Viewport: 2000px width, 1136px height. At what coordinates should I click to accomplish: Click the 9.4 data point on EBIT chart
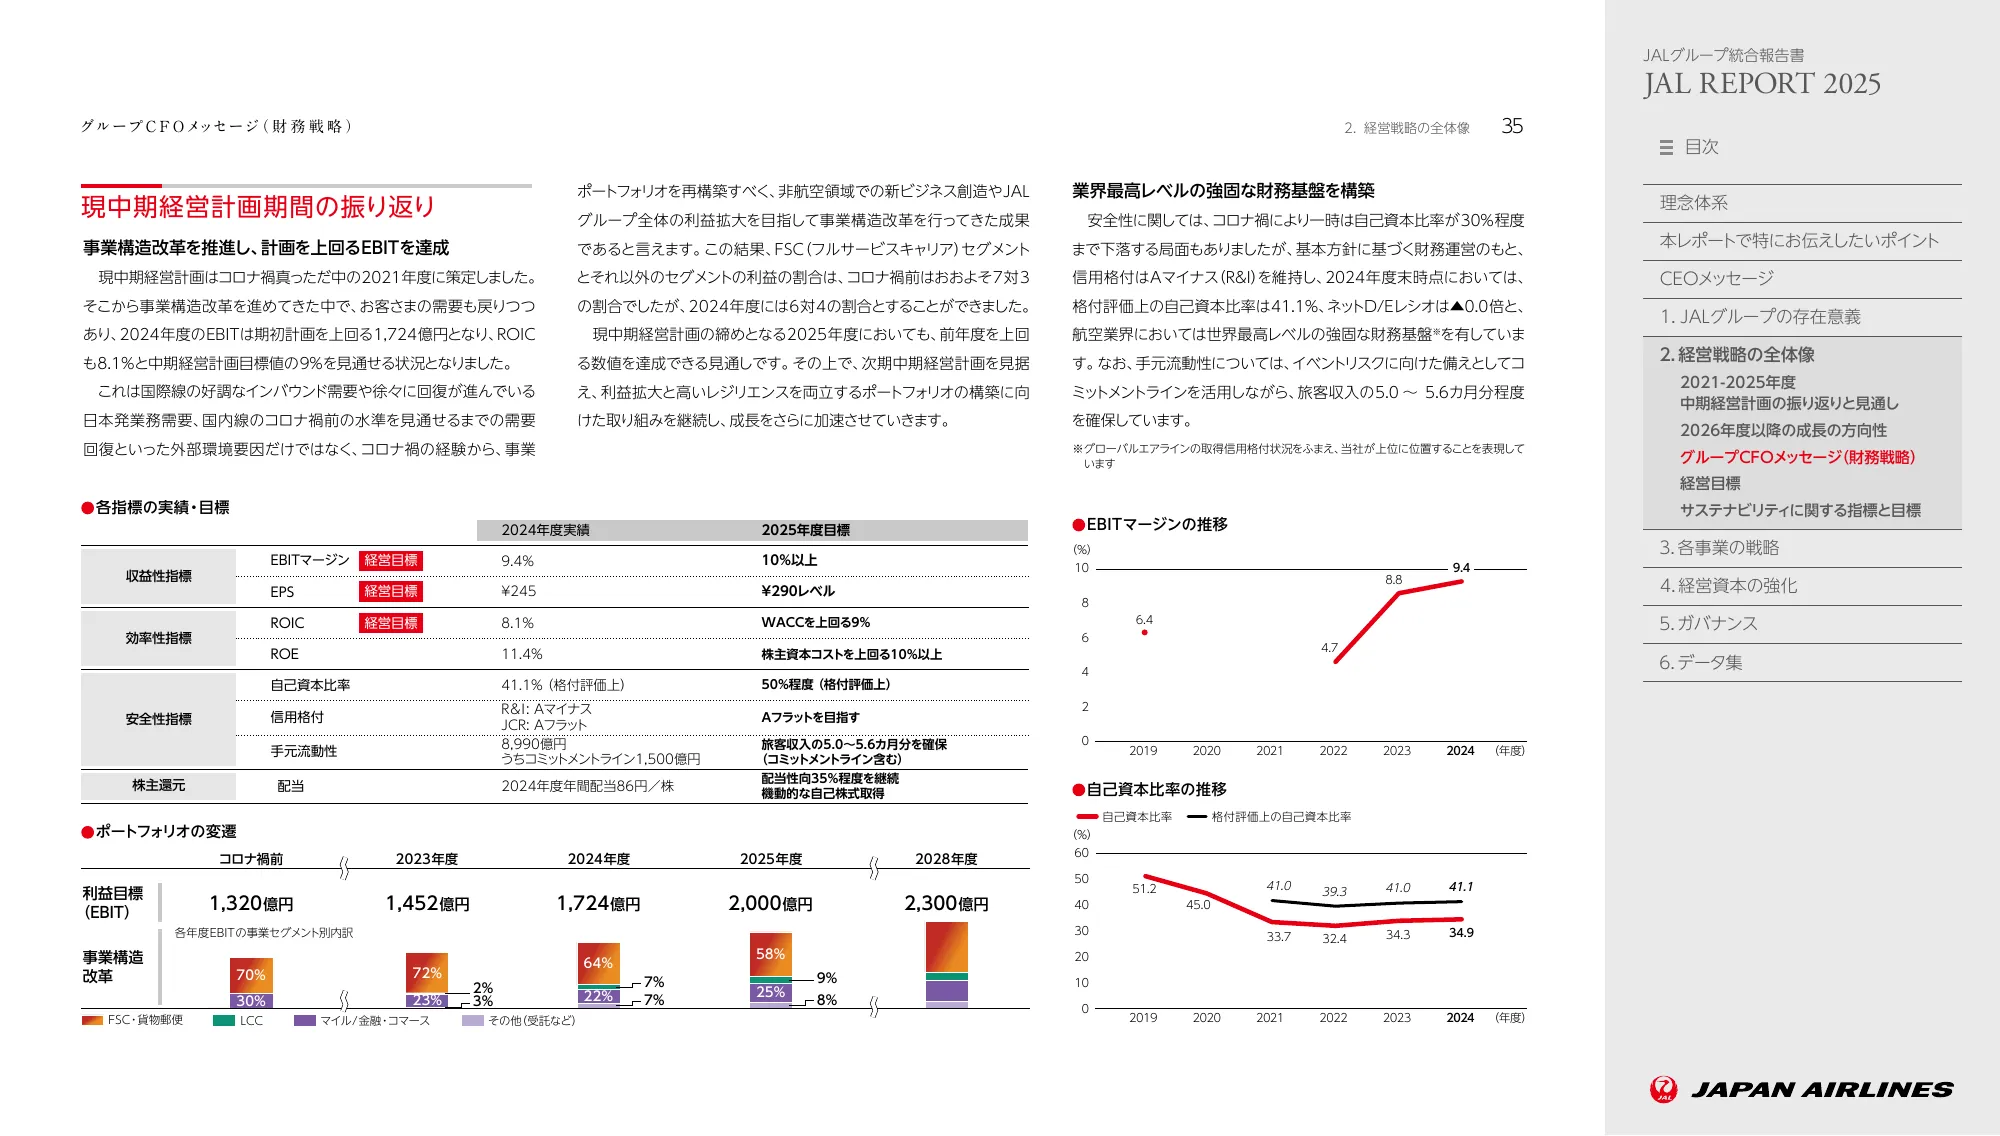(x=1461, y=581)
